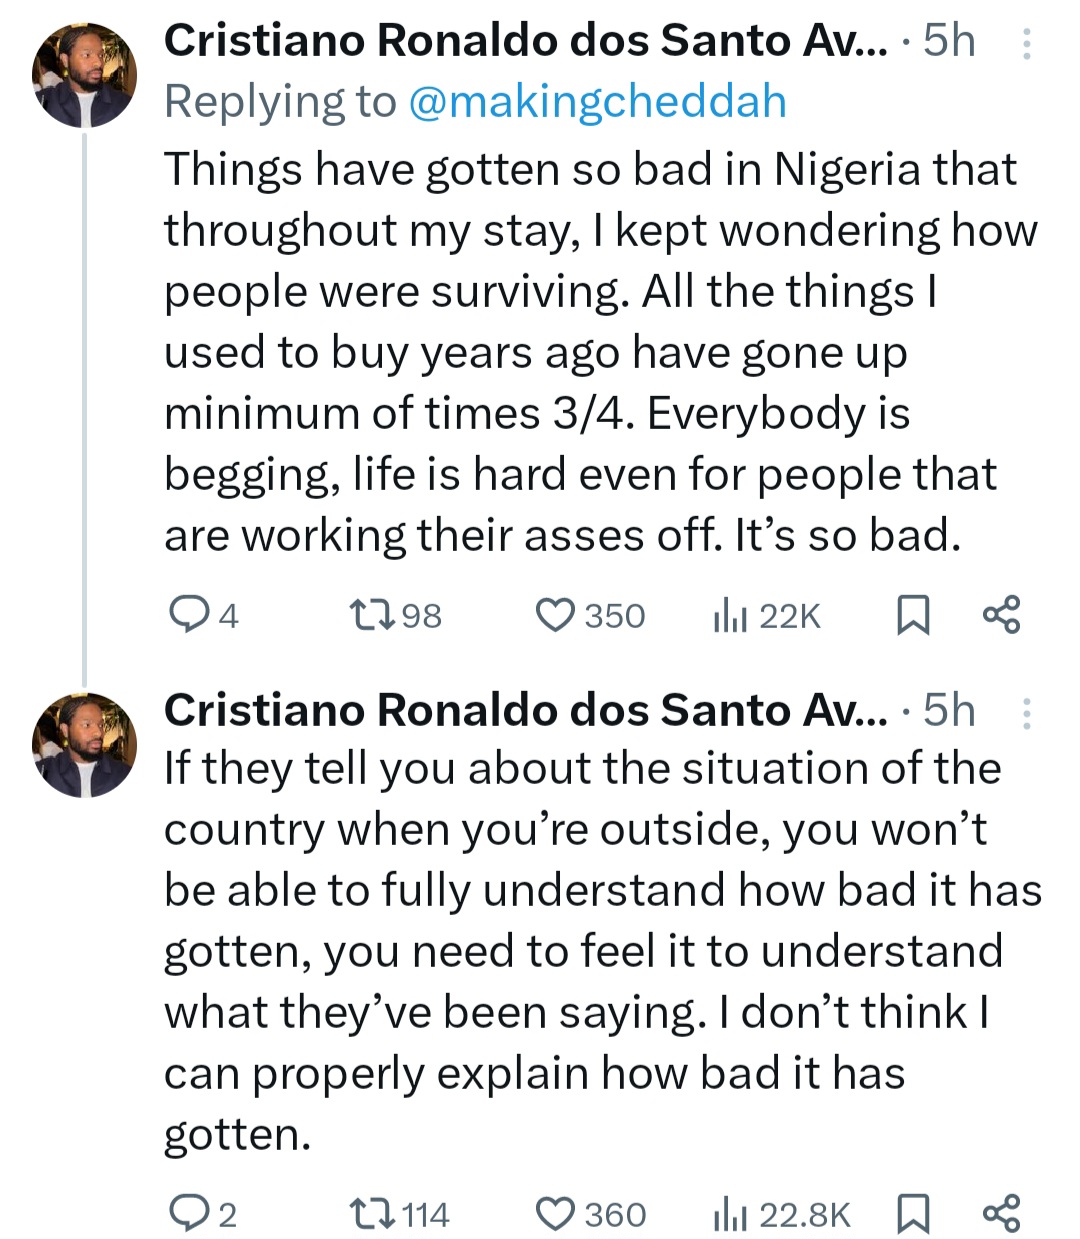Share the second tweet
Viewport: 1080px width, 1239px height.
pyautogui.click(x=1001, y=1214)
